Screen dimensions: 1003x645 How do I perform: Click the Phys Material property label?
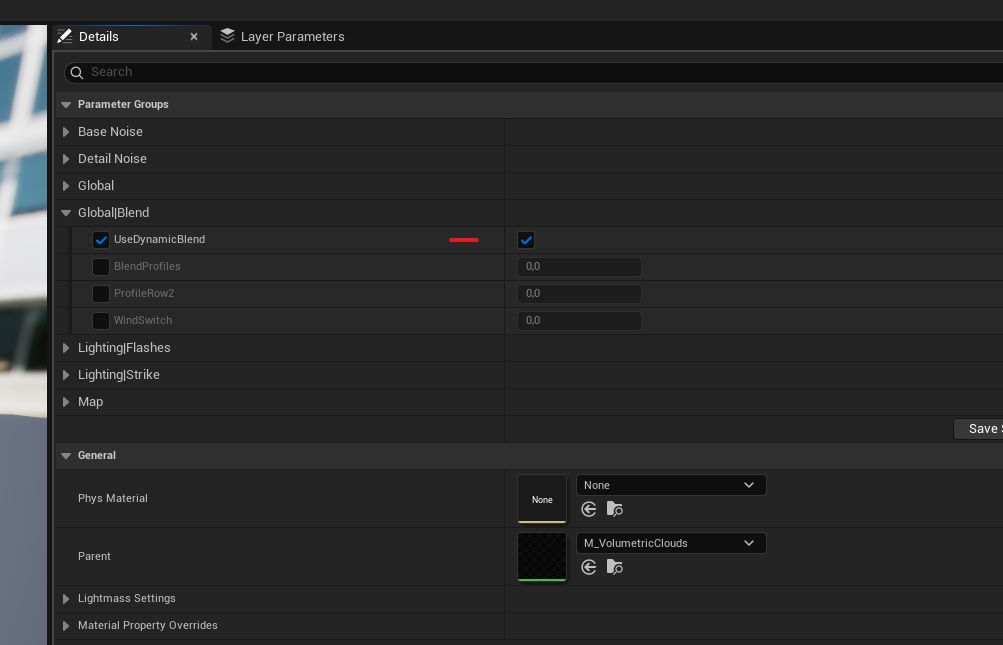(x=113, y=498)
